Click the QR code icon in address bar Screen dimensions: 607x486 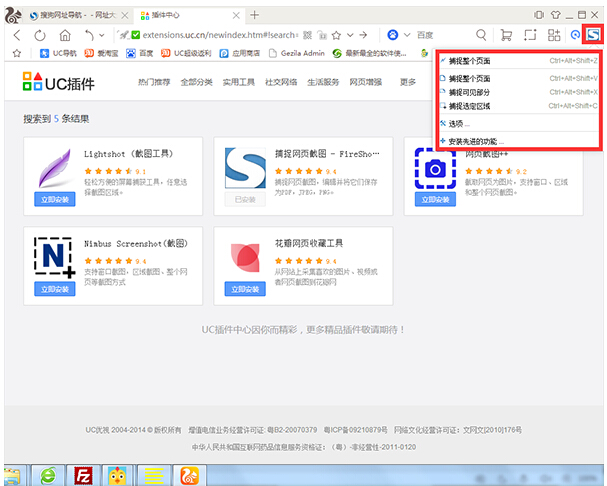tap(307, 35)
